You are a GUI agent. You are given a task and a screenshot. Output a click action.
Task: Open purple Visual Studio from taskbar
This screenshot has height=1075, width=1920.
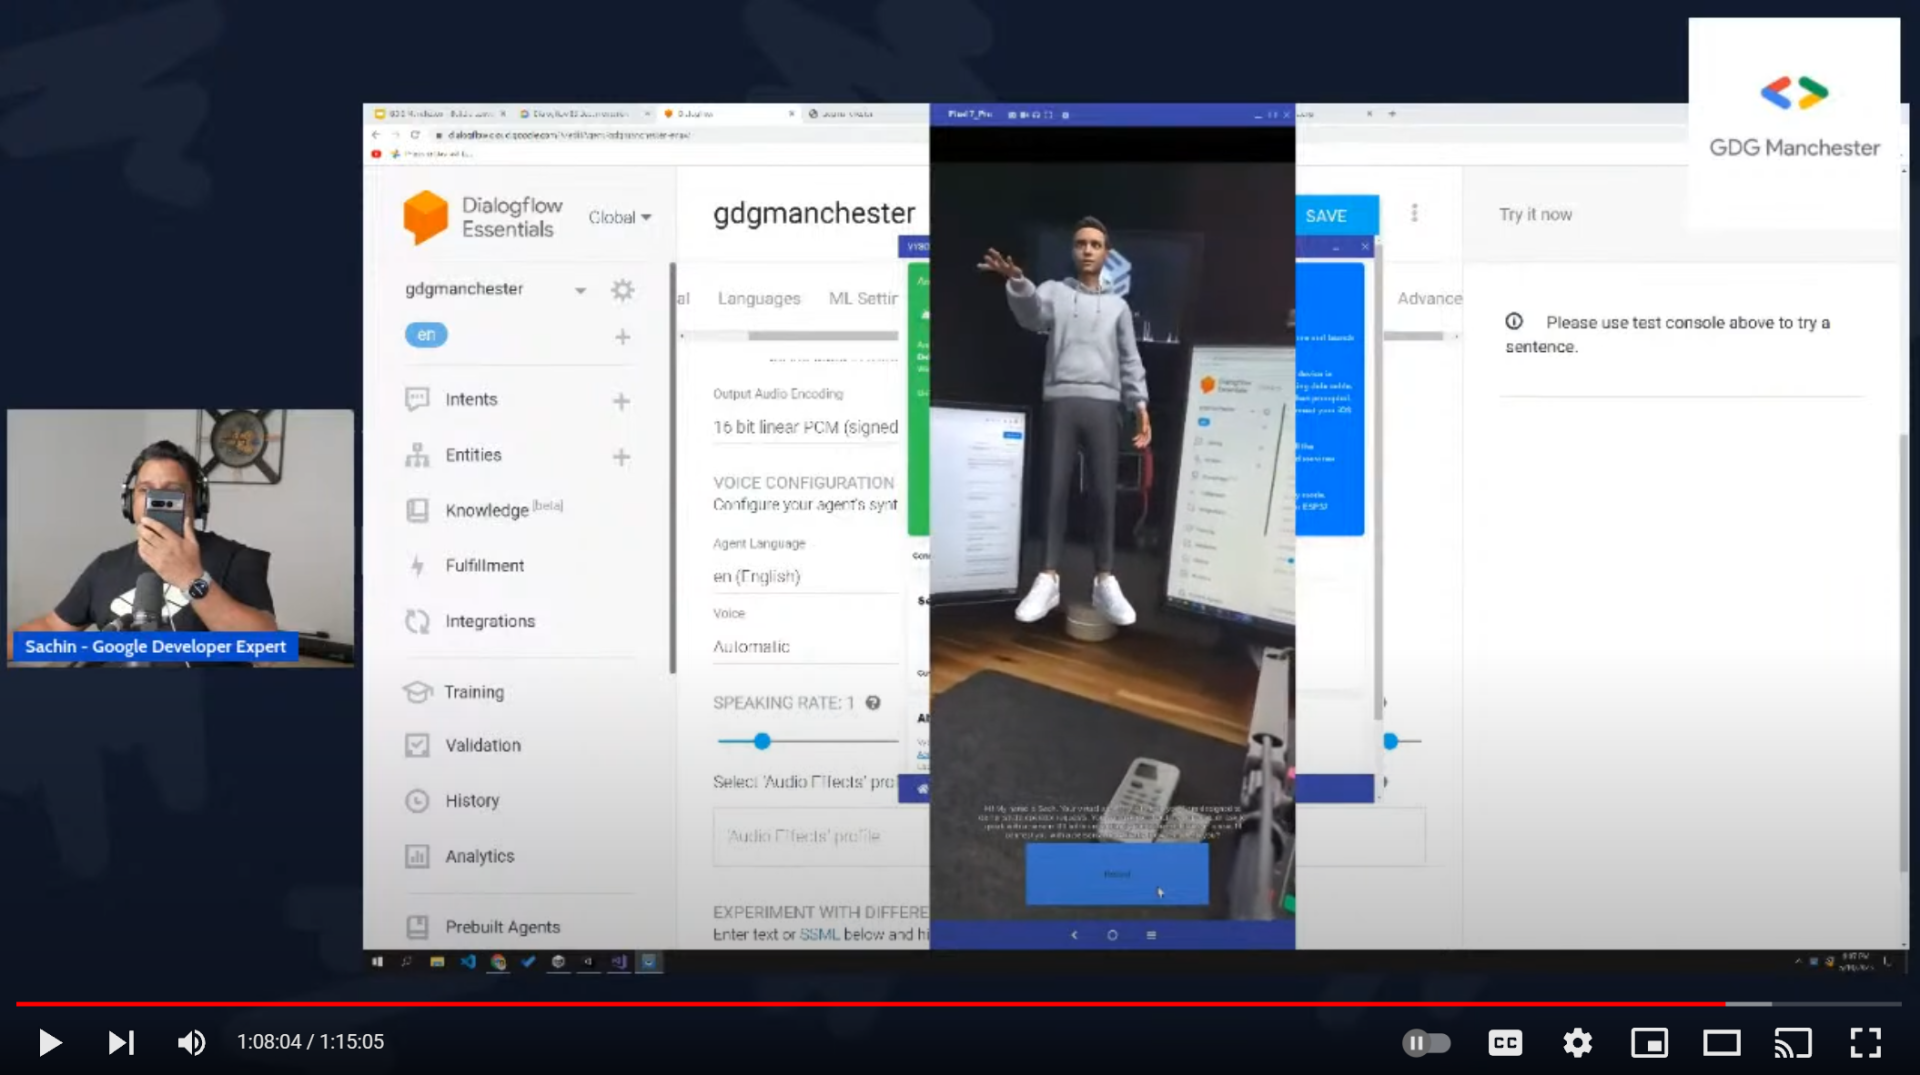[619, 962]
